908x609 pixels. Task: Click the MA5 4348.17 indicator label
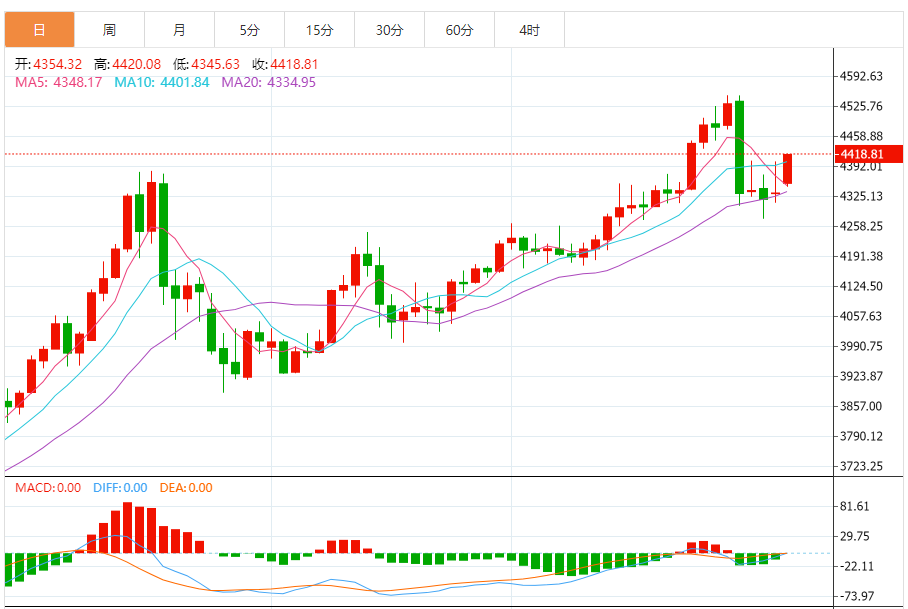pos(59,82)
